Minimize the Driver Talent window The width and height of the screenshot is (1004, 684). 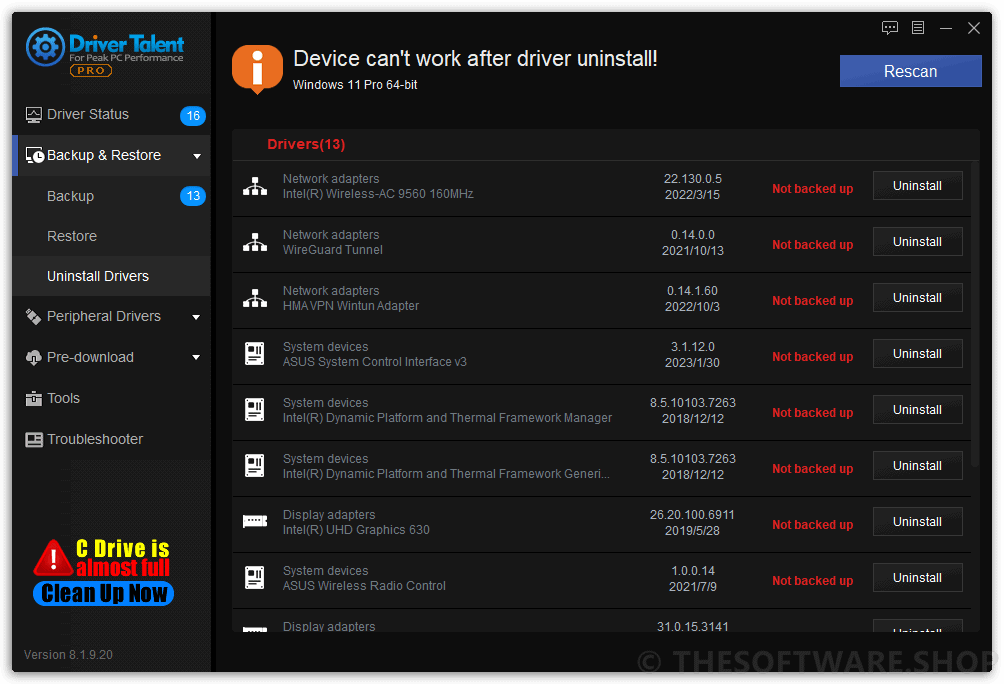946,28
